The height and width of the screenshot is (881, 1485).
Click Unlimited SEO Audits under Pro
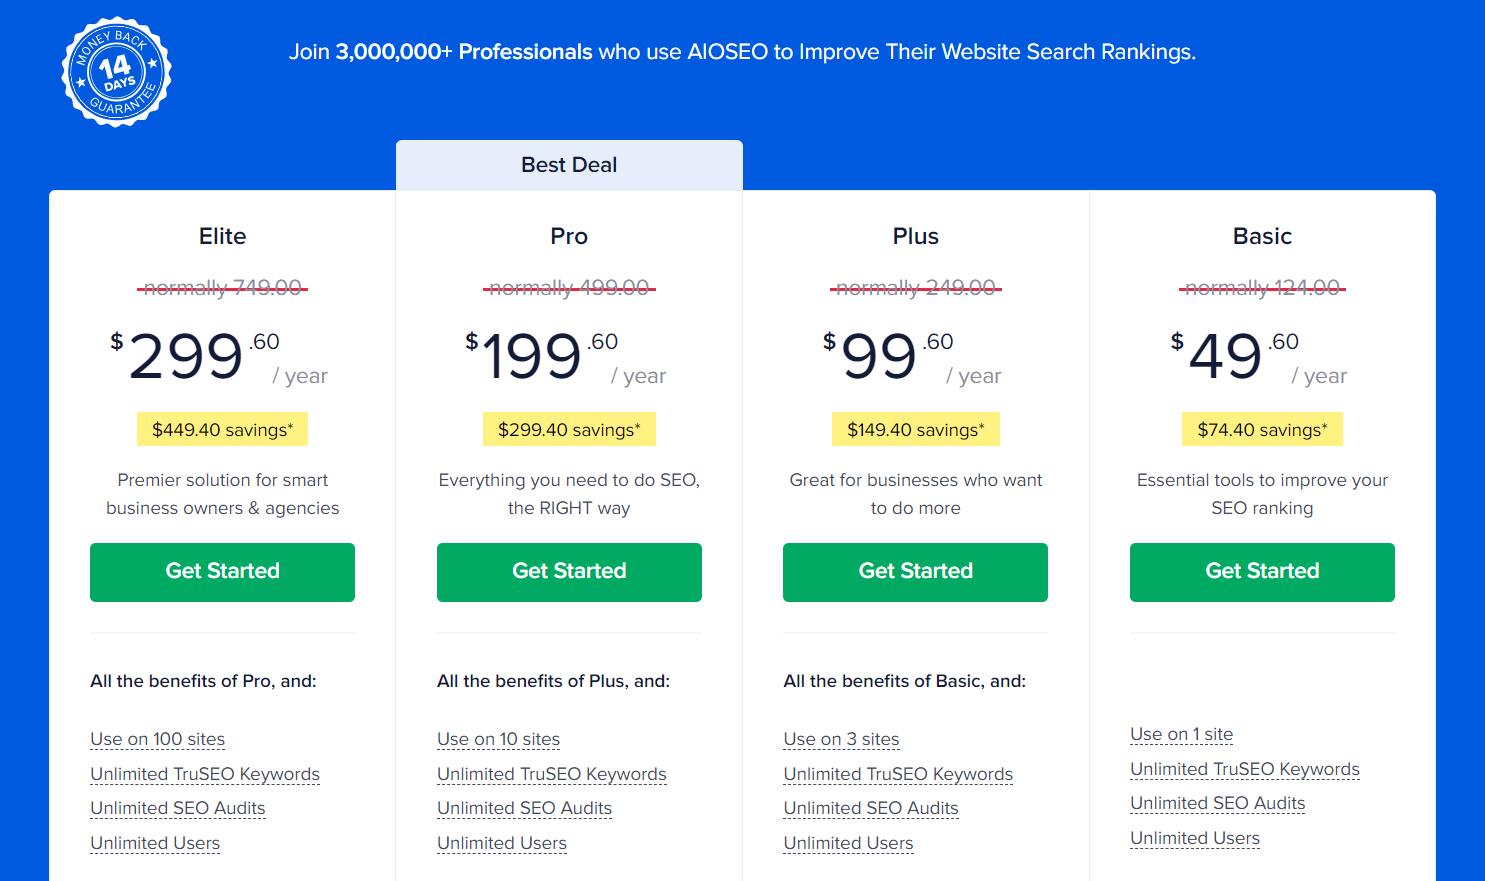pos(524,808)
